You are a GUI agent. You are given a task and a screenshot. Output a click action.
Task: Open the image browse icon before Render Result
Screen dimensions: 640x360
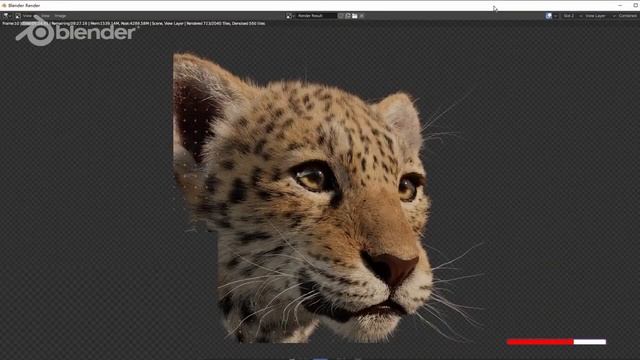point(290,16)
